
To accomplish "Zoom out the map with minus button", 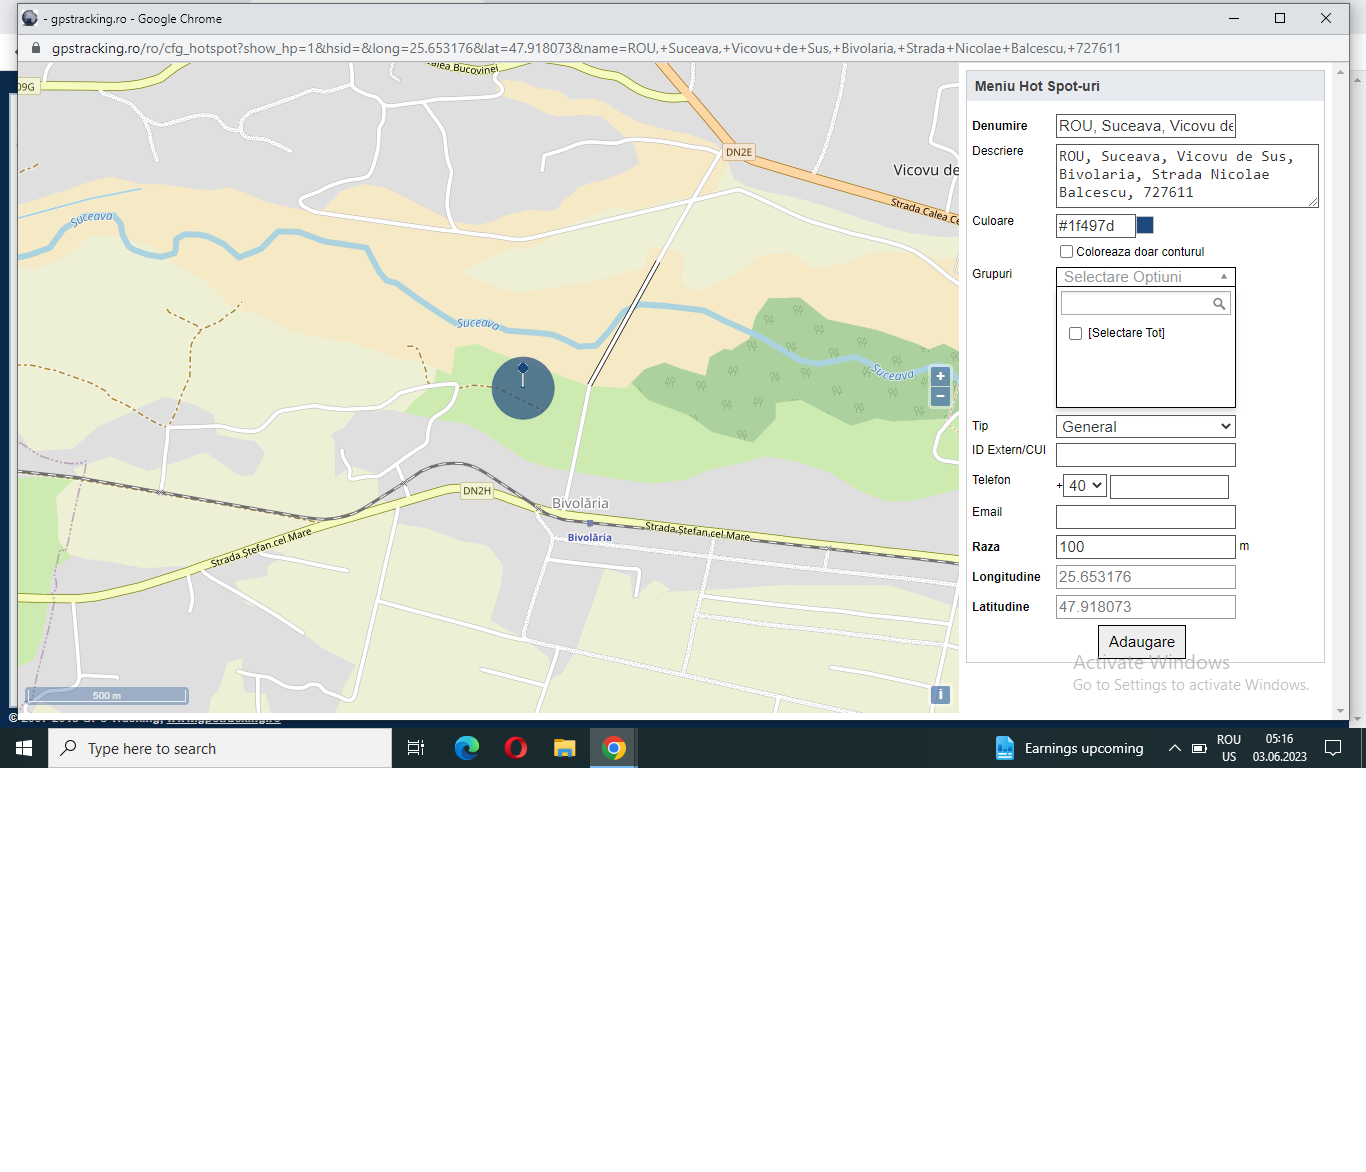I will (x=940, y=397).
